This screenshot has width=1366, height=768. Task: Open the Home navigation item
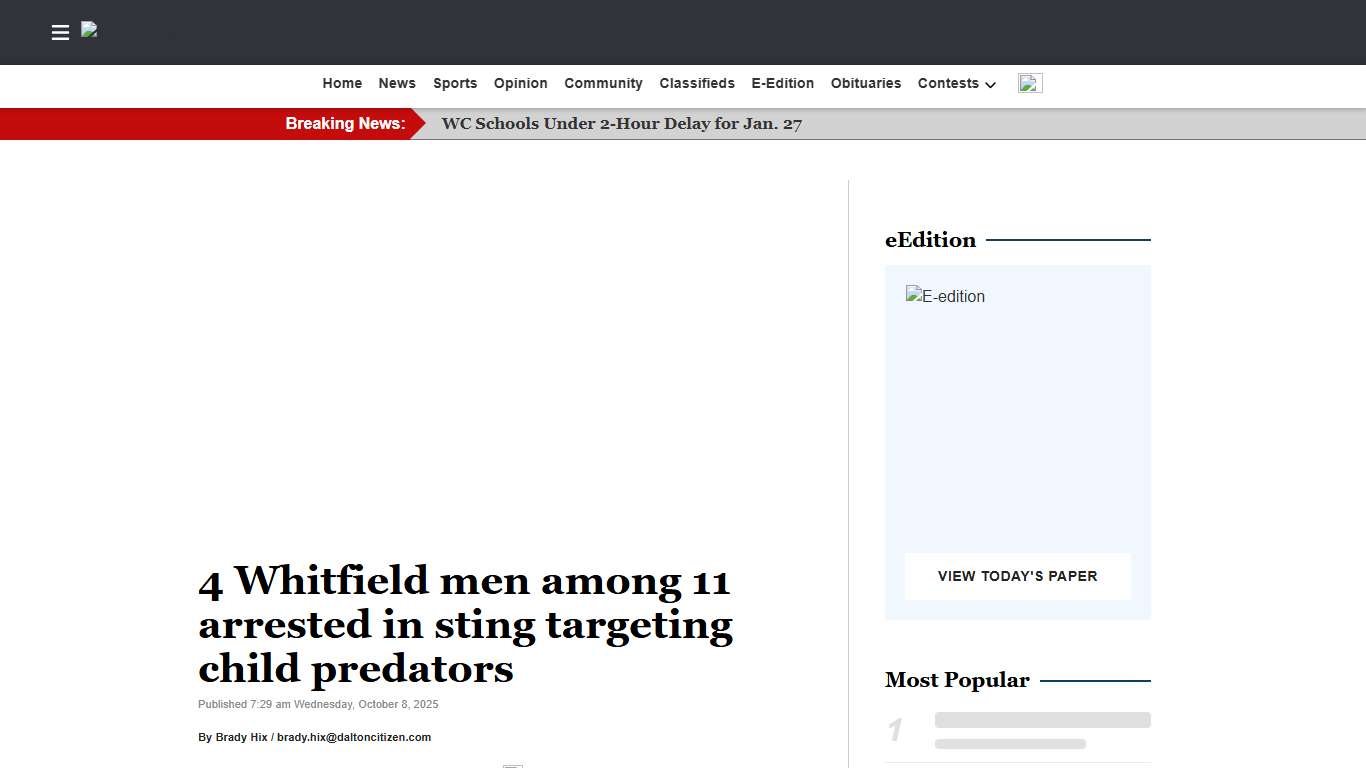point(342,84)
